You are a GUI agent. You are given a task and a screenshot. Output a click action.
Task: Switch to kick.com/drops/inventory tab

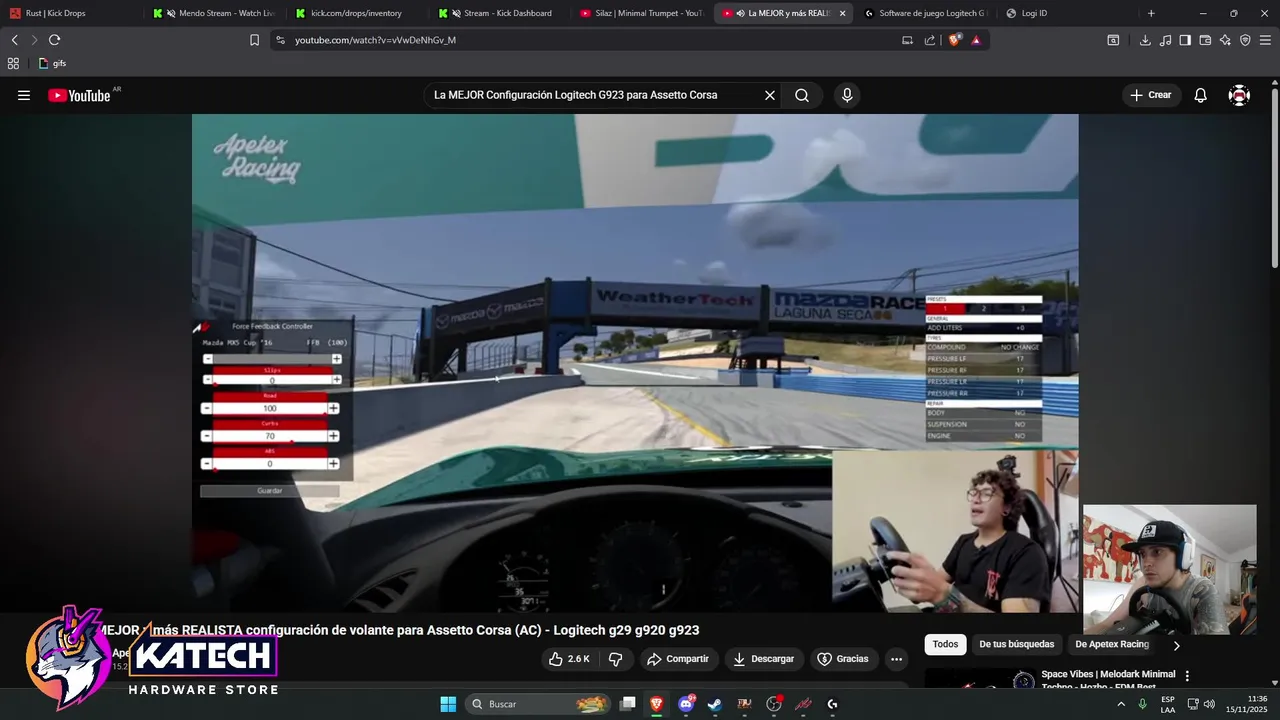pos(358,13)
